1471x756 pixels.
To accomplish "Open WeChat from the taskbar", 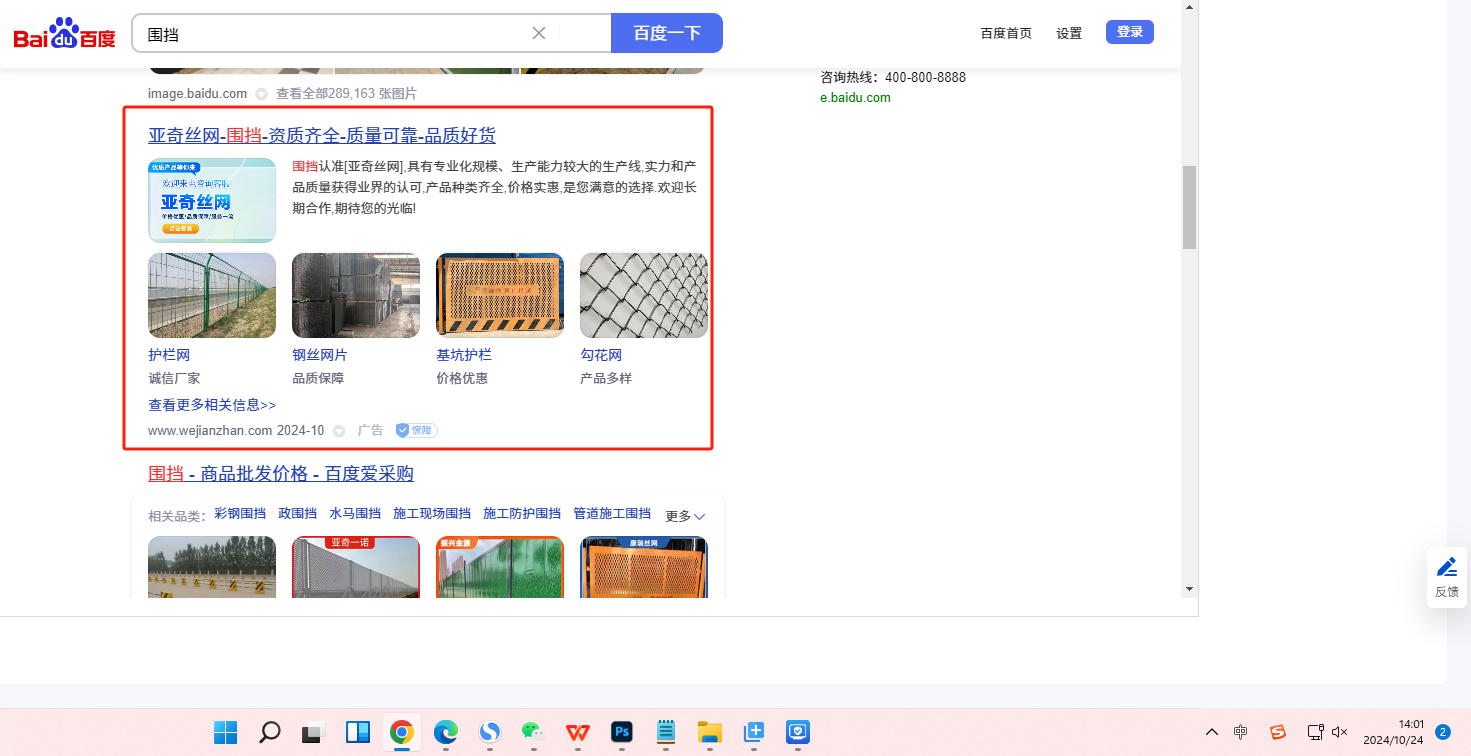I will coord(533,732).
